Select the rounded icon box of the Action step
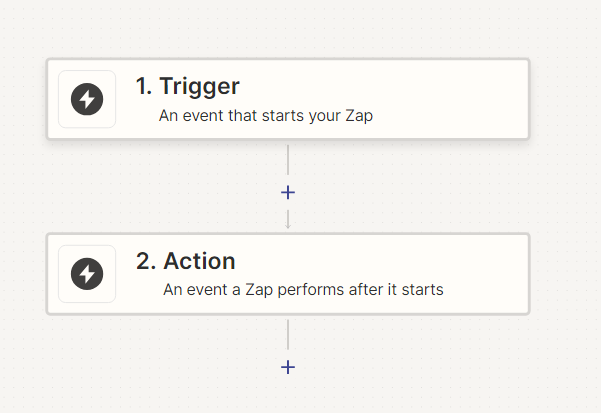601x413 pixels. click(x=87, y=274)
